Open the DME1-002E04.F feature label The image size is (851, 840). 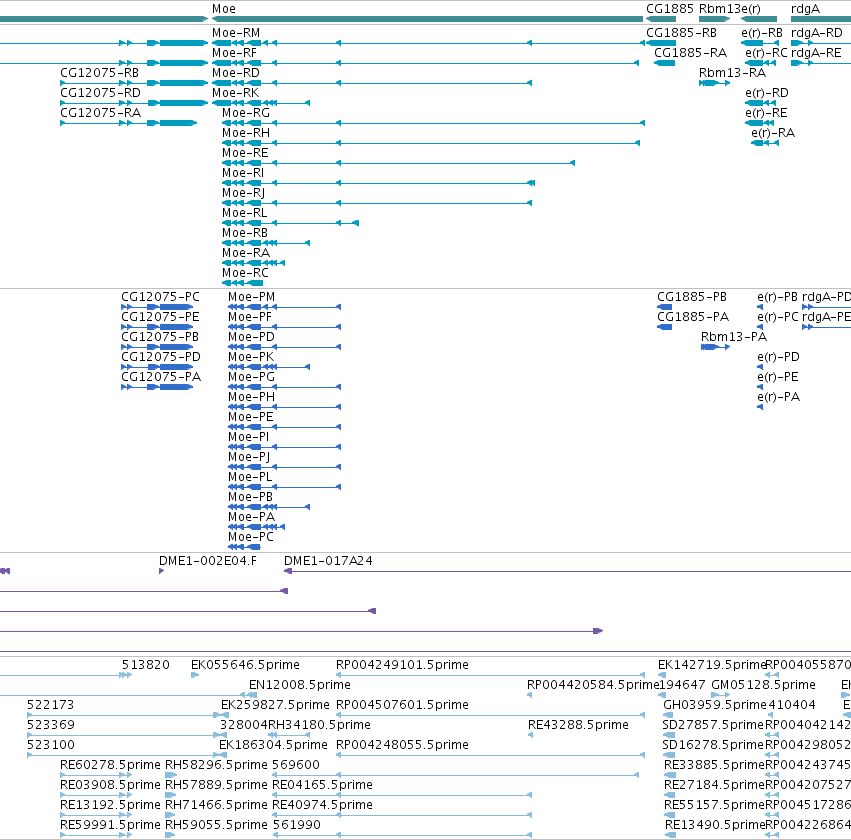point(207,561)
